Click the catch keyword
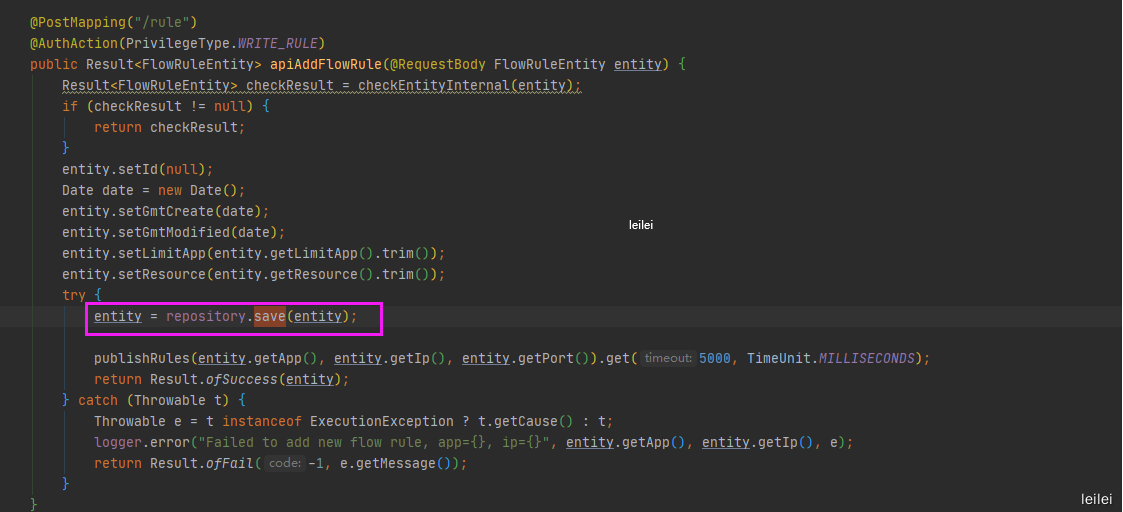The height and width of the screenshot is (512, 1123). [98, 400]
